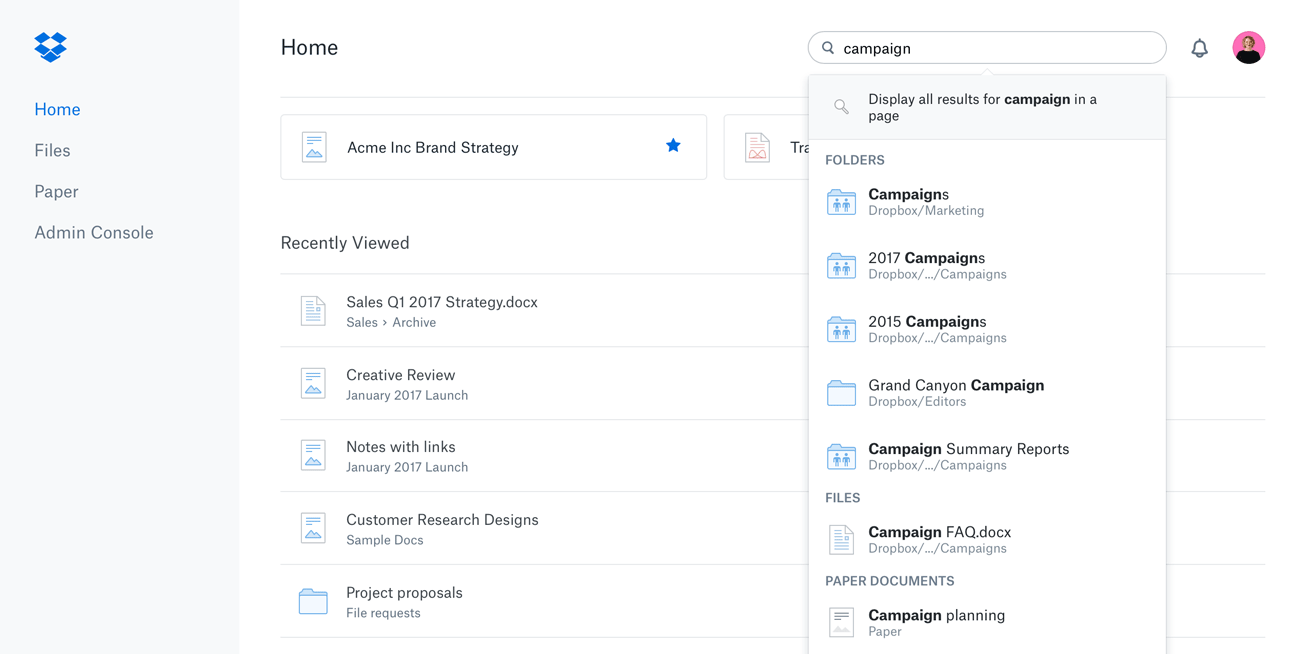
Task: Open Campaign Summary Reports result
Action: point(987,457)
